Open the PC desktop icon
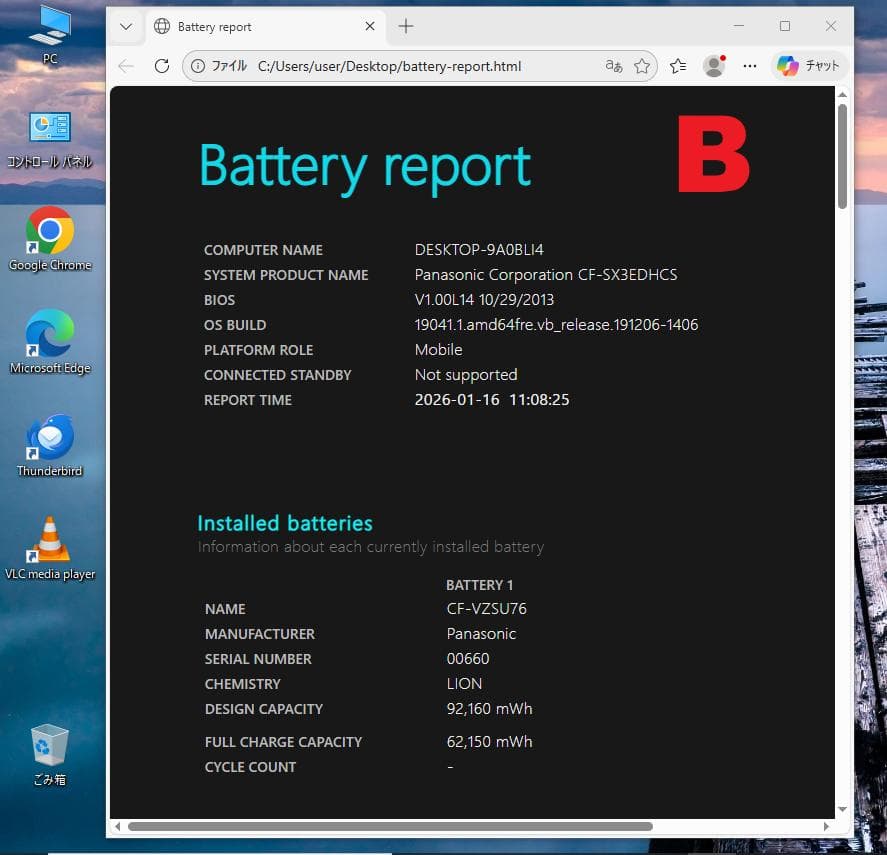This screenshot has width=887, height=855. [x=50, y=32]
